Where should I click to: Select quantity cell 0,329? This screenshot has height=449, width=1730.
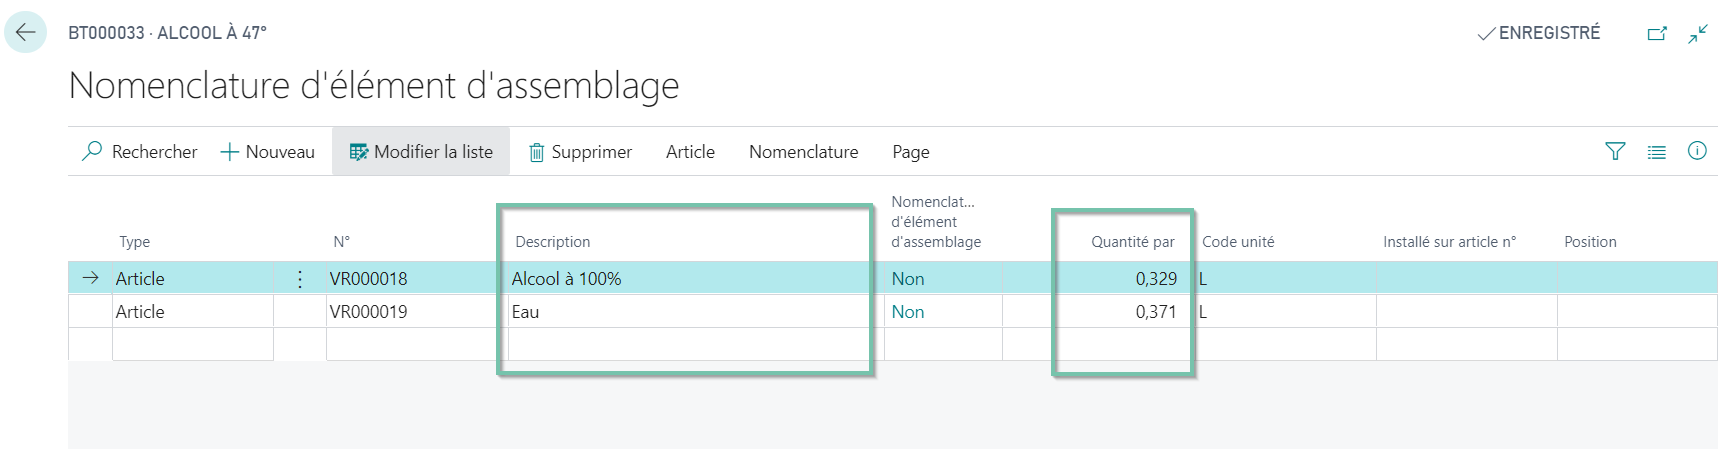(1099, 279)
